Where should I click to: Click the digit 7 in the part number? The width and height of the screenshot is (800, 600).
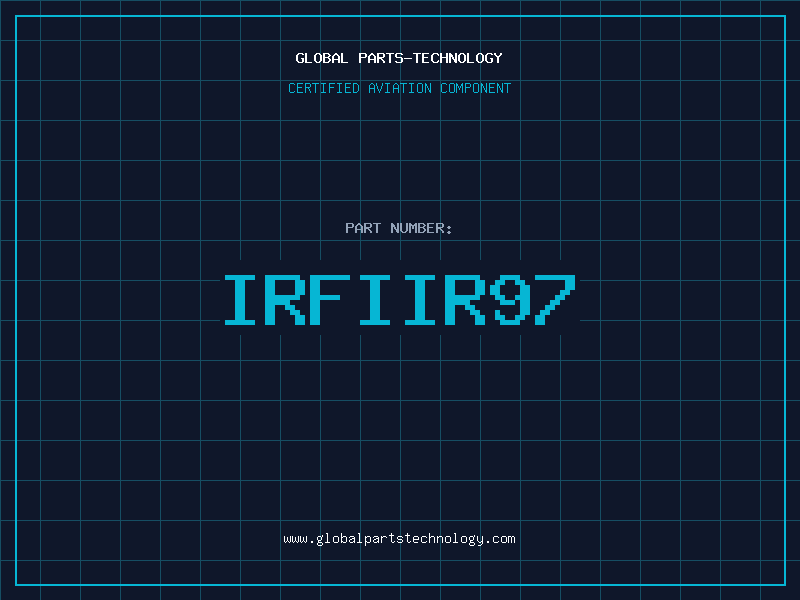555,300
